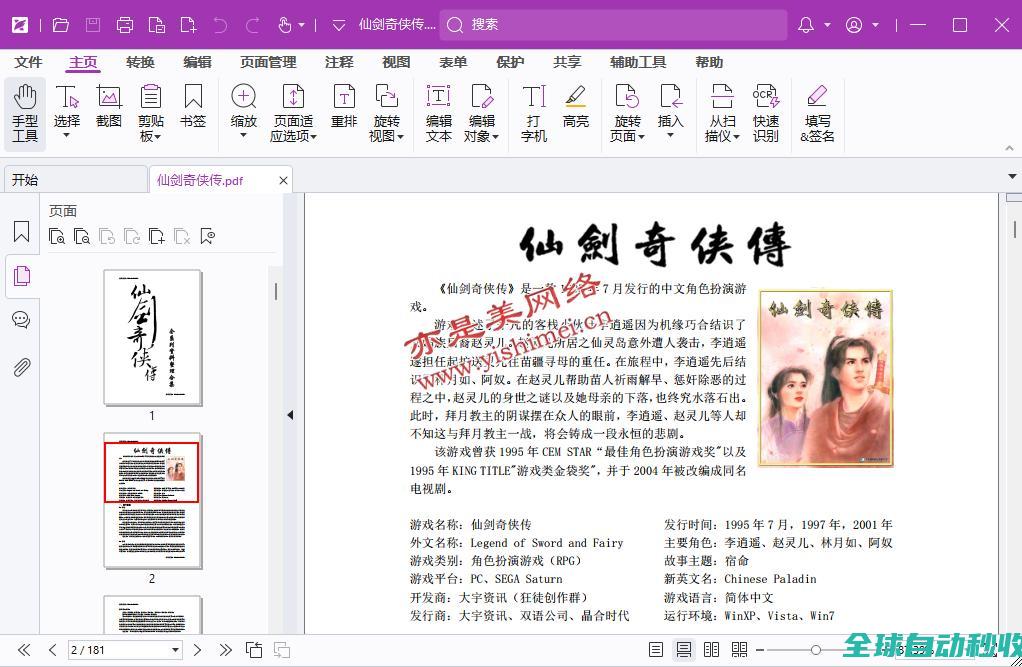1022x667 pixels.
Task: Open the Convert (转换) ribbon tab
Action: point(140,62)
